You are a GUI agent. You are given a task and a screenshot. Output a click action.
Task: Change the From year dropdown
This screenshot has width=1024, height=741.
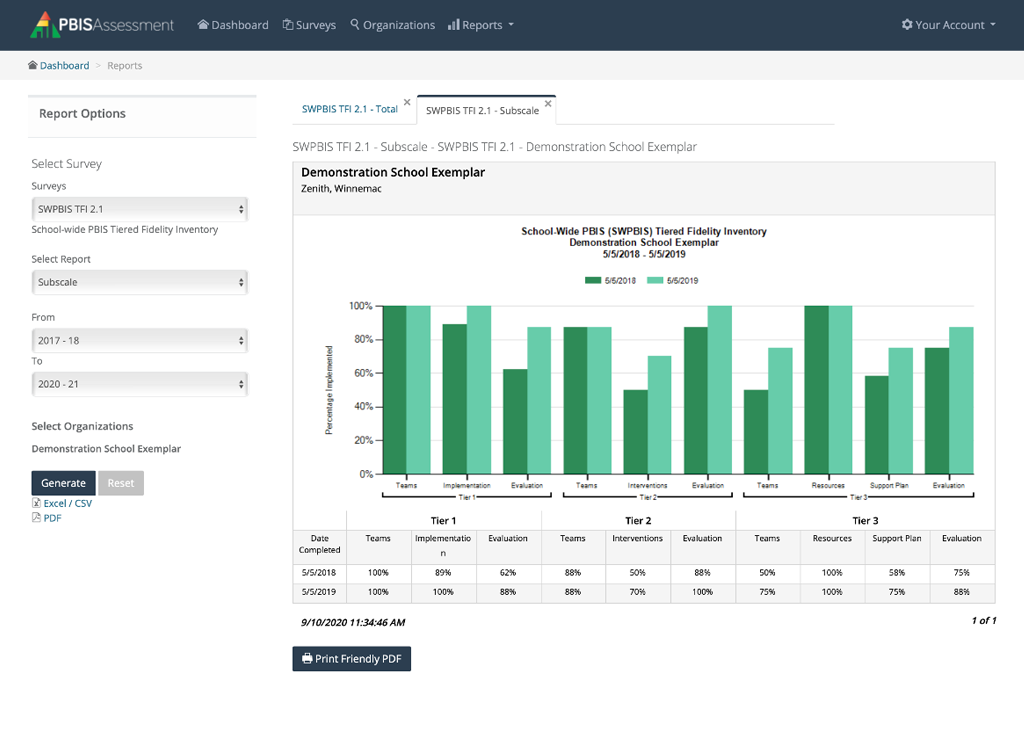click(x=140, y=340)
